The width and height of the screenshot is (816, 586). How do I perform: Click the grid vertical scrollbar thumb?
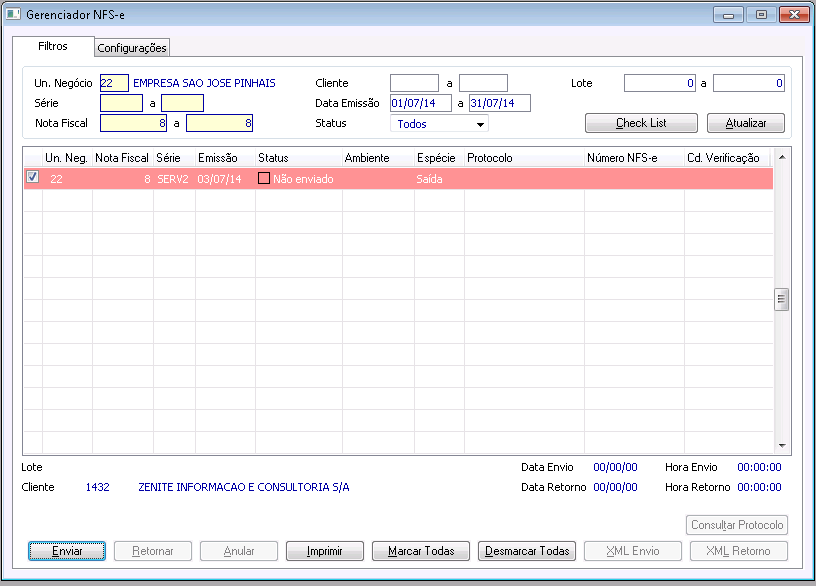(781, 299)
